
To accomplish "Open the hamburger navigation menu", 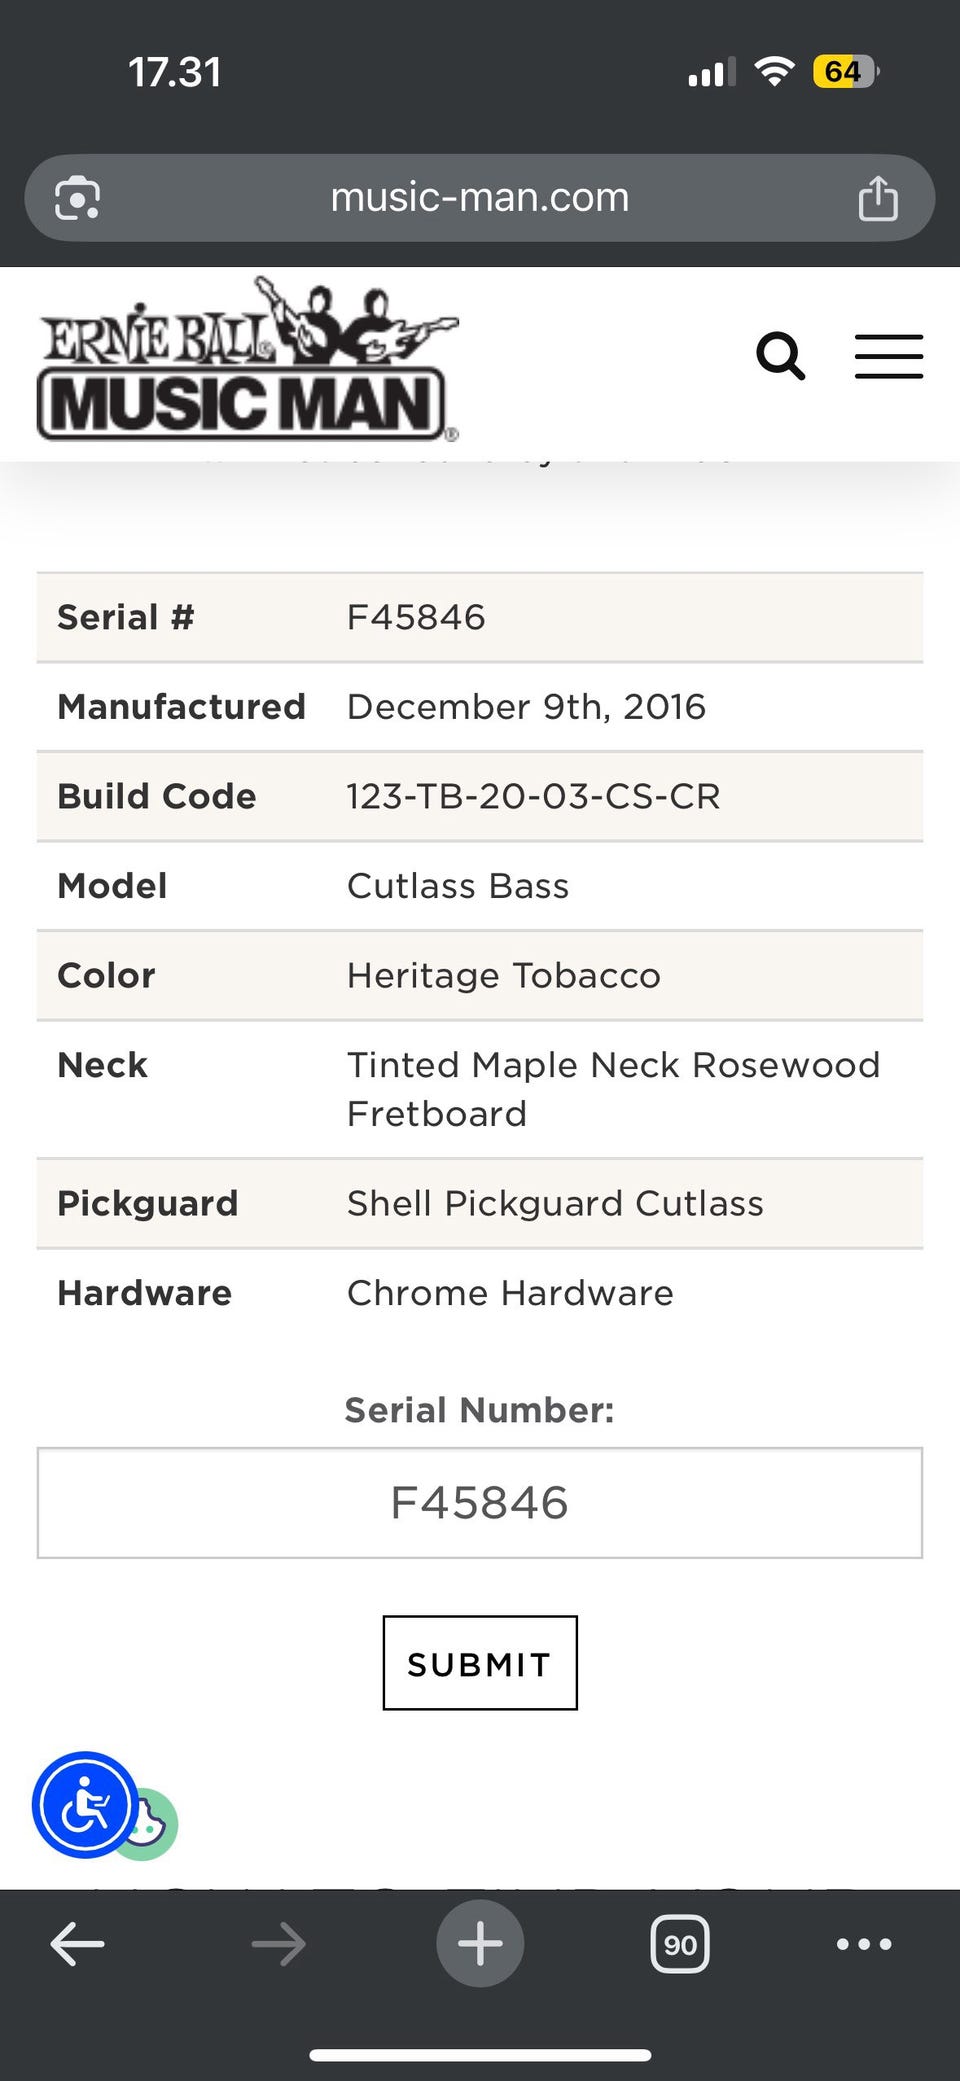I will [888, 356].
